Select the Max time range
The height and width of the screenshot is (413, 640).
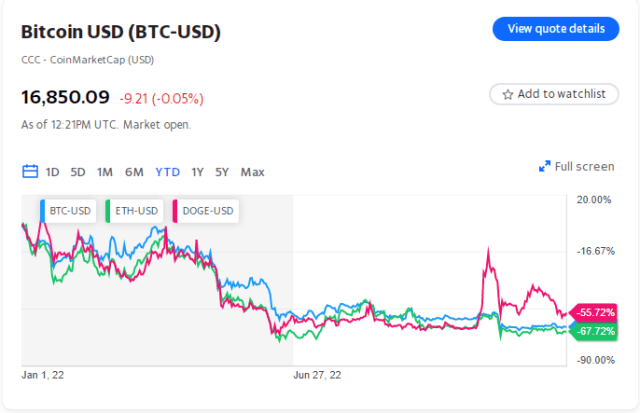pyautogui.click(x=253, y=172)
